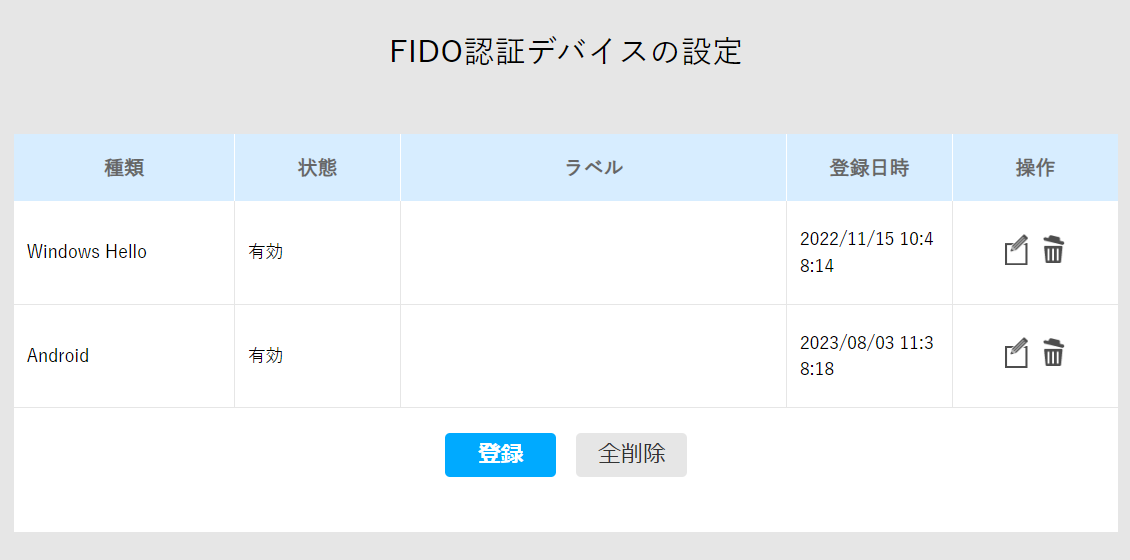Click 有効 status in Windows Hello row

pos(266,252)
